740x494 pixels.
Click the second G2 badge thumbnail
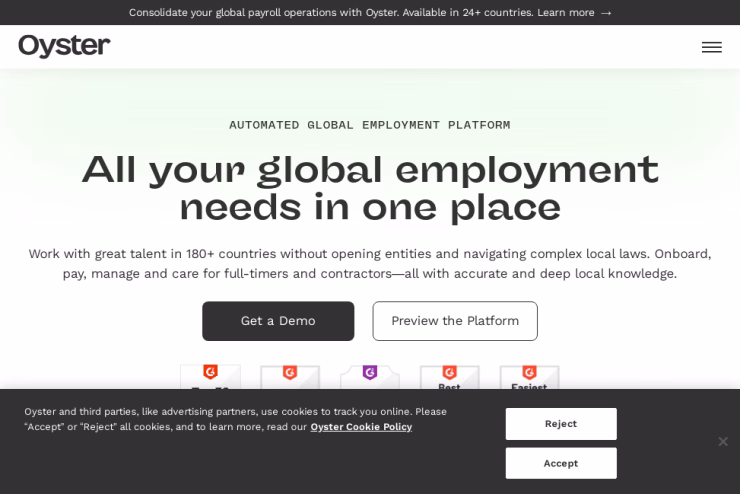coord(290,377)
